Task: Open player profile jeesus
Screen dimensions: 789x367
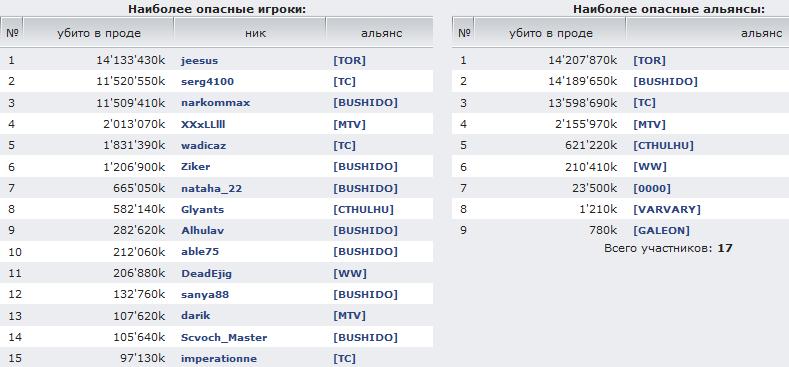Action: 199,61
